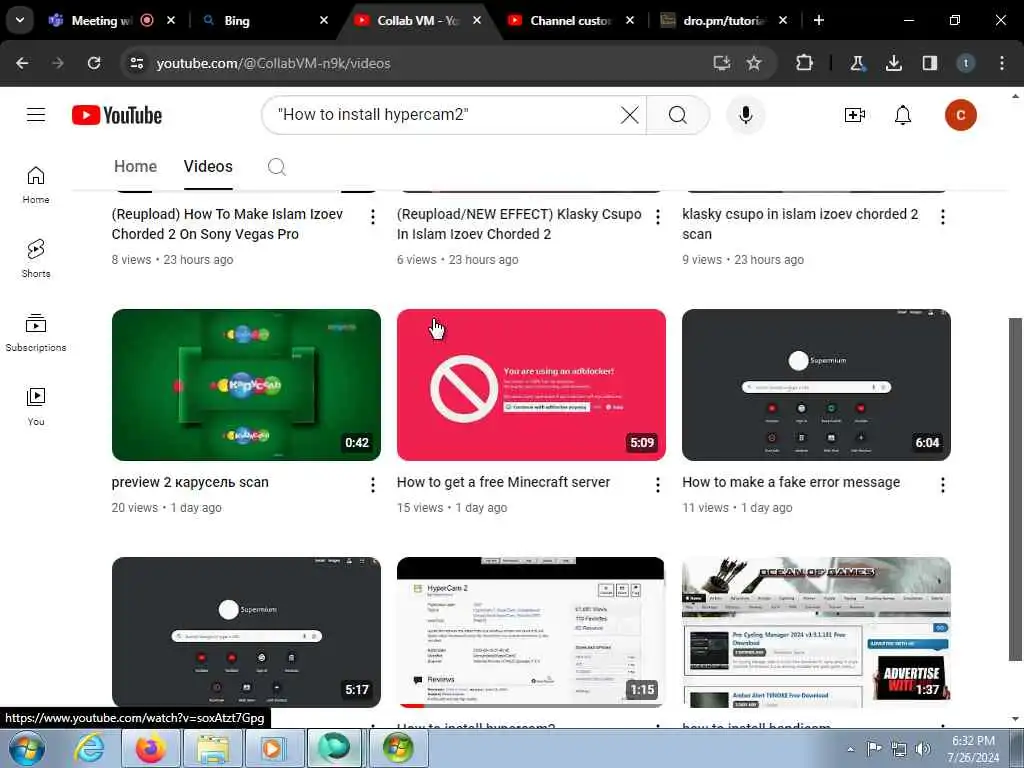
Task: View site information icon in address bar
Action: (x=136, y=63)
